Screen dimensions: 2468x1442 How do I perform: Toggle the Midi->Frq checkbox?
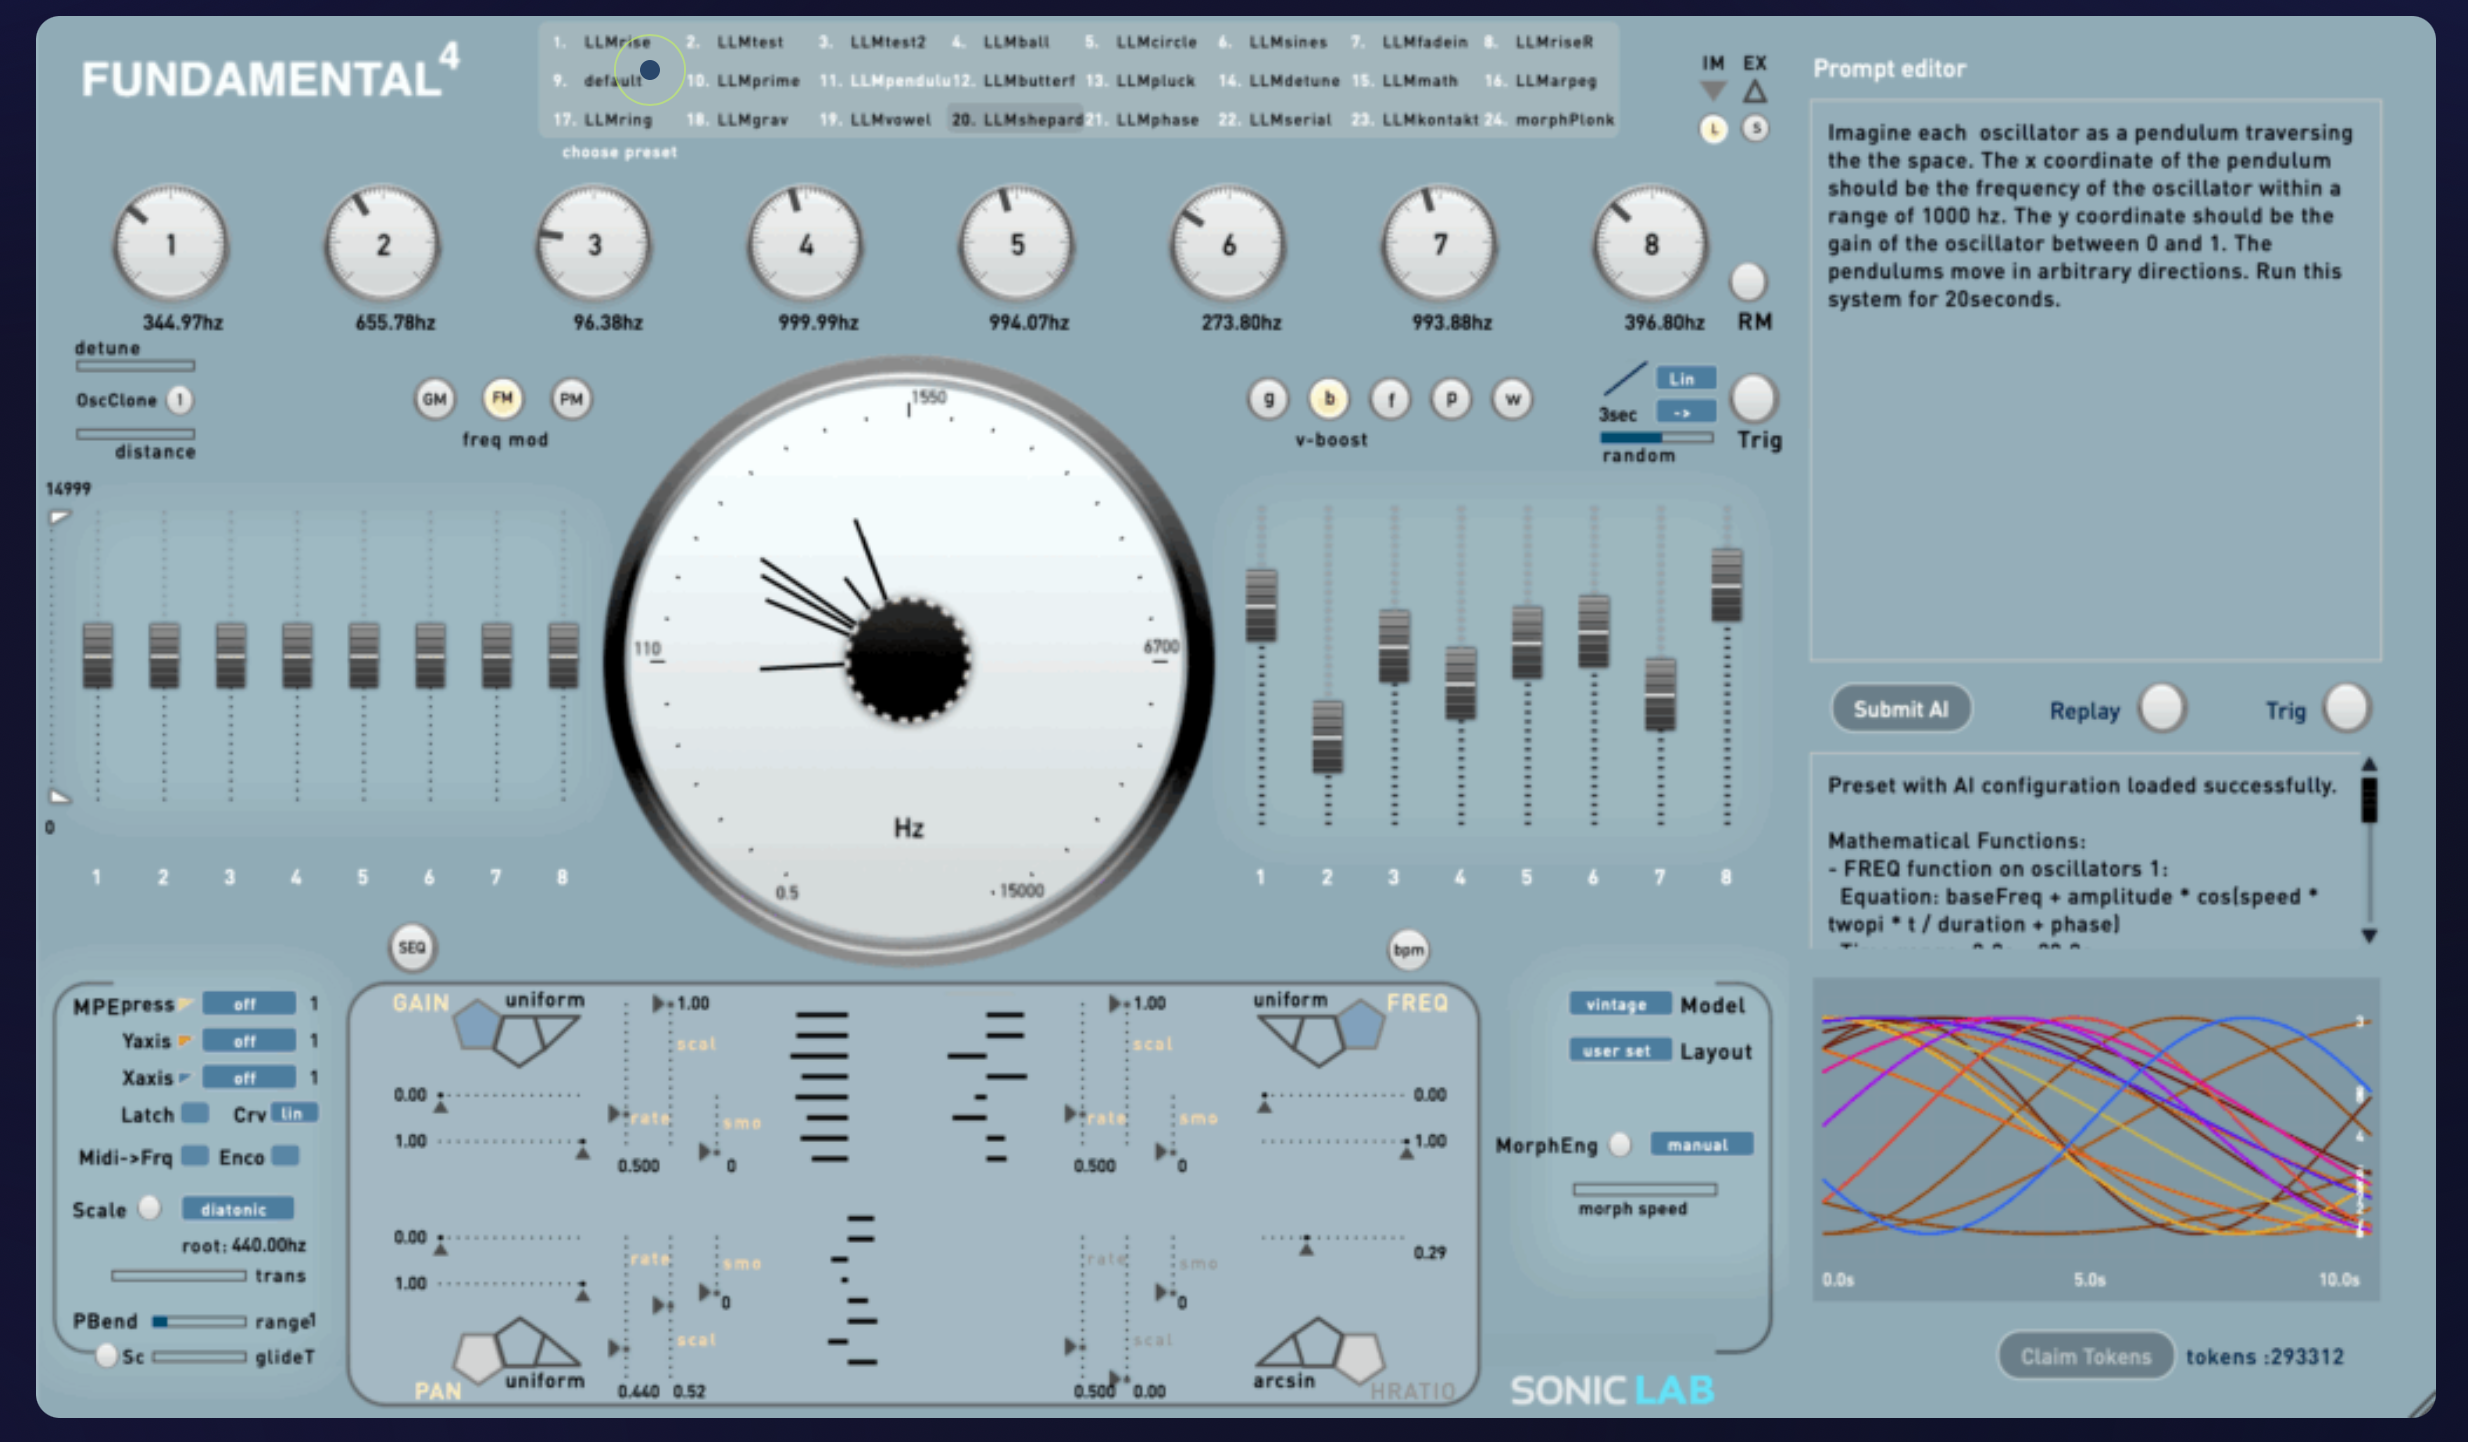tap(195, 1156)
